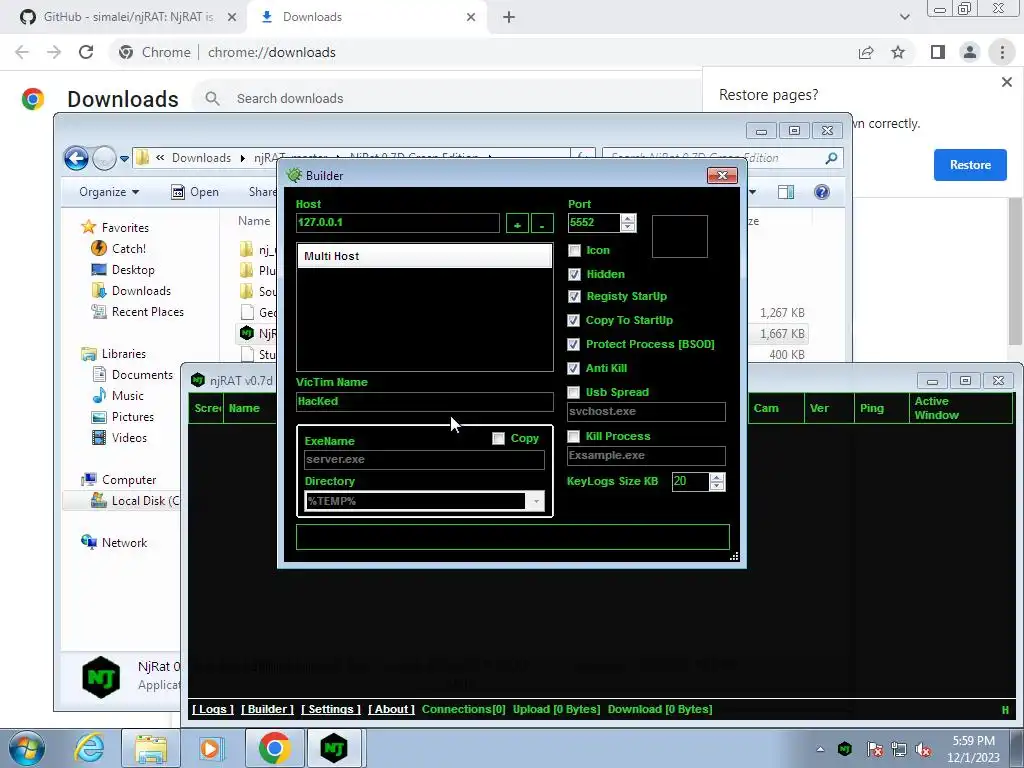This screenshot has height=768, width=1024.
Task: Click the Action Center flag tray icon
Action: coord(874,749)
